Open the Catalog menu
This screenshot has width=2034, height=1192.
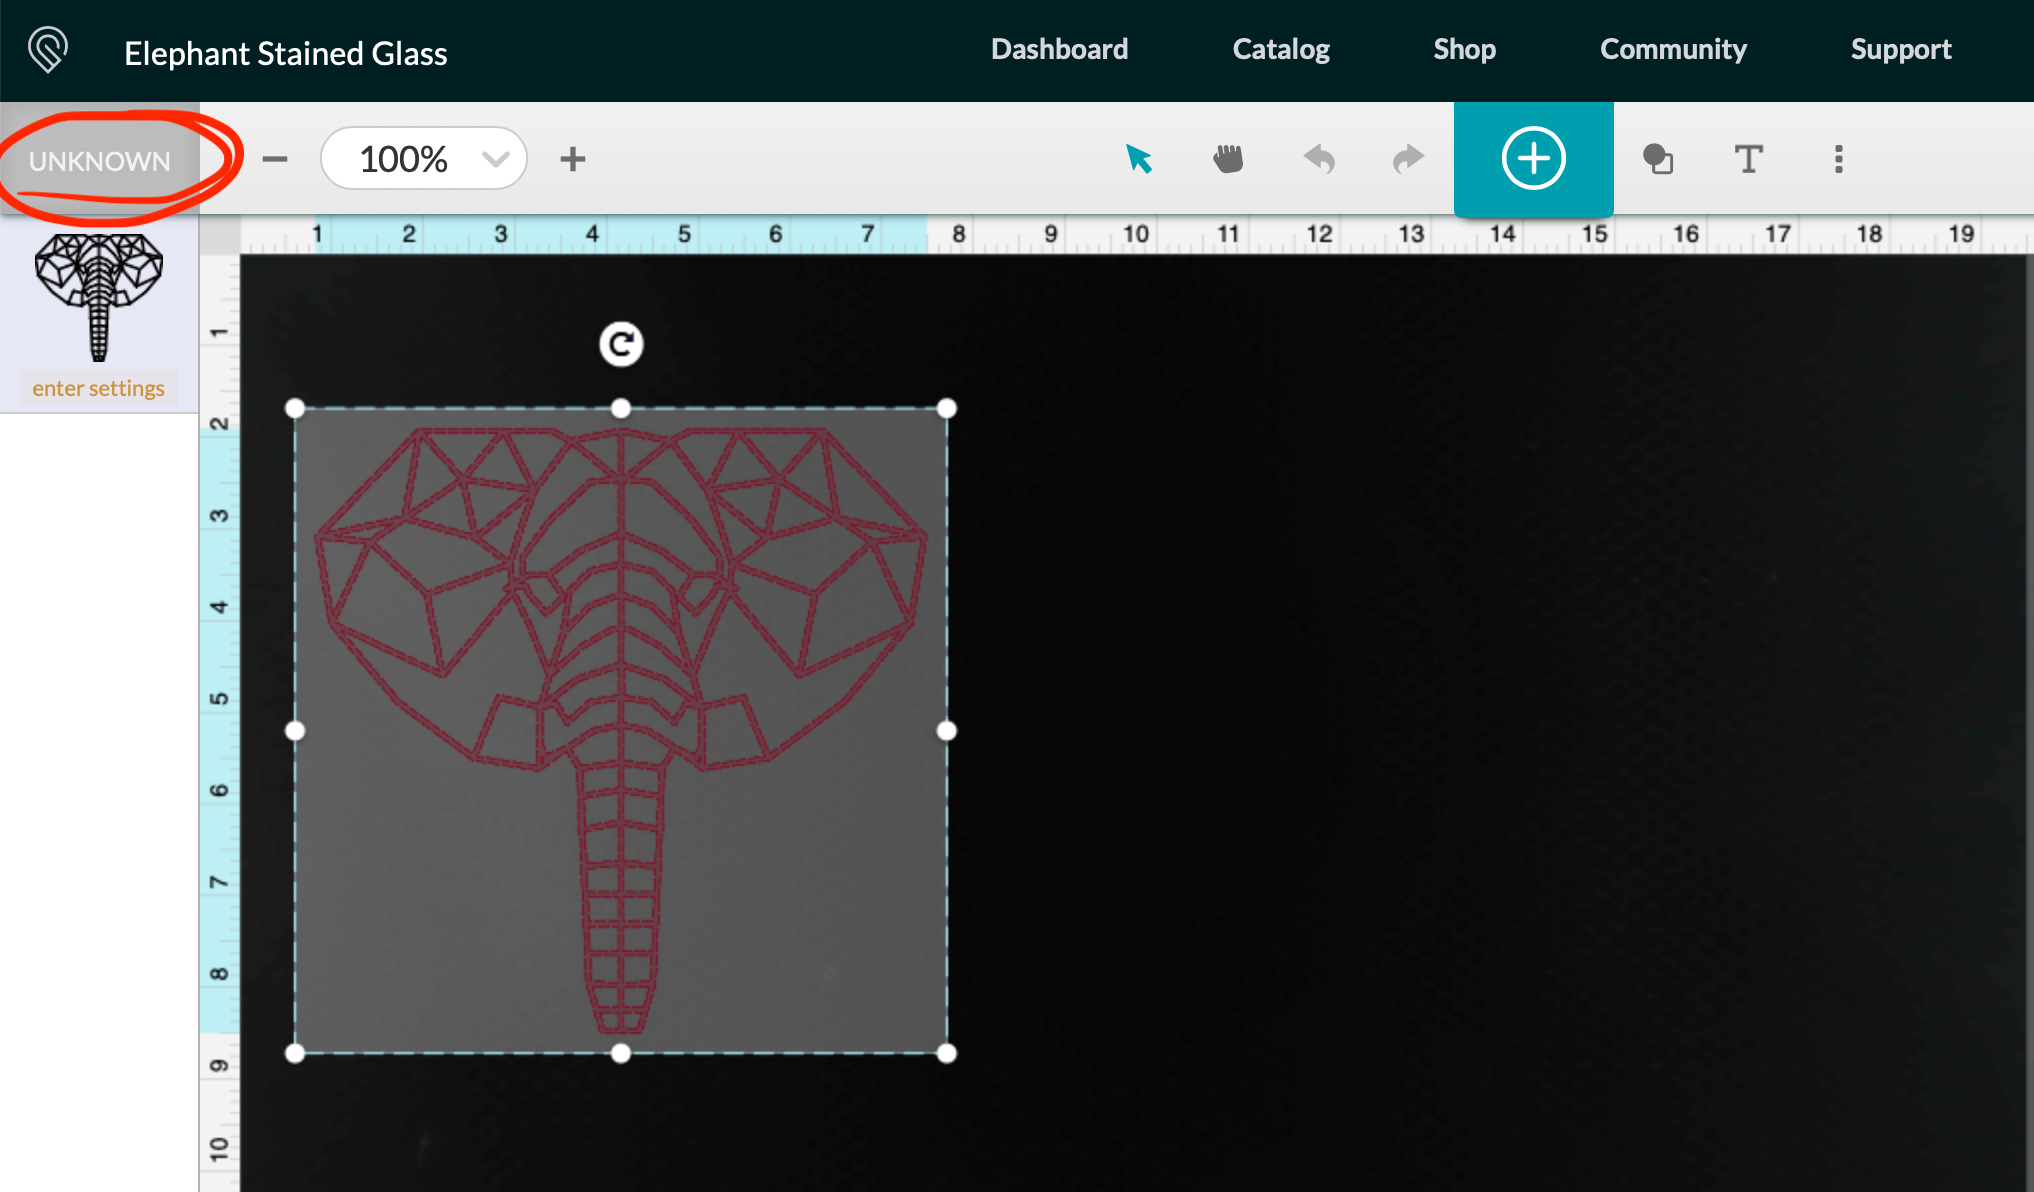tap(1281, 49)
